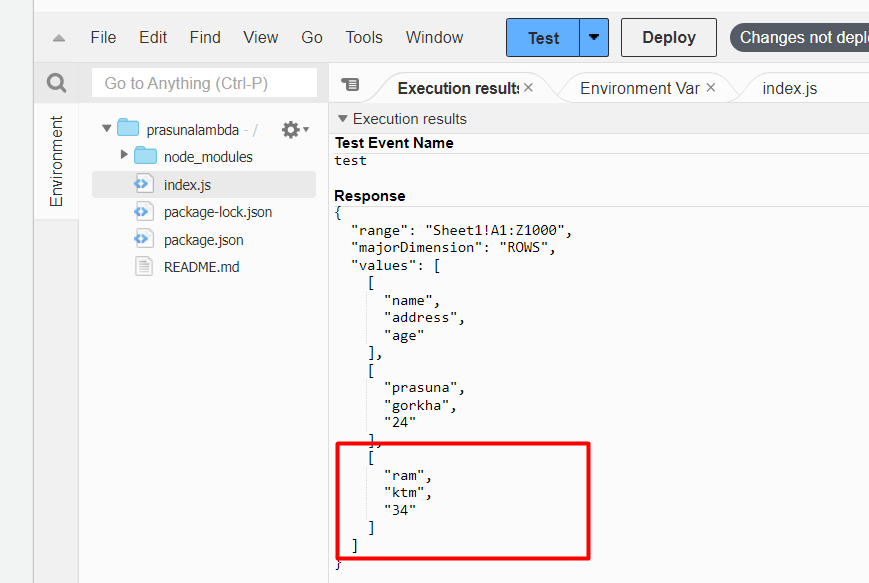Open the tab list icon beside the tabs

pos(351,88)
